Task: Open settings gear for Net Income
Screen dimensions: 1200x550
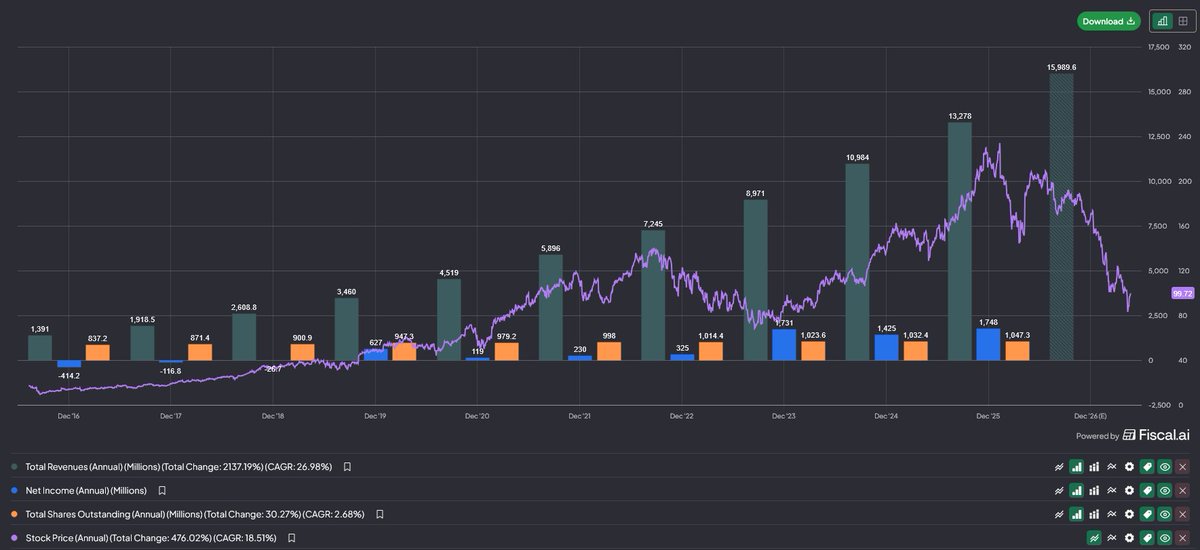Action: 1129,491
